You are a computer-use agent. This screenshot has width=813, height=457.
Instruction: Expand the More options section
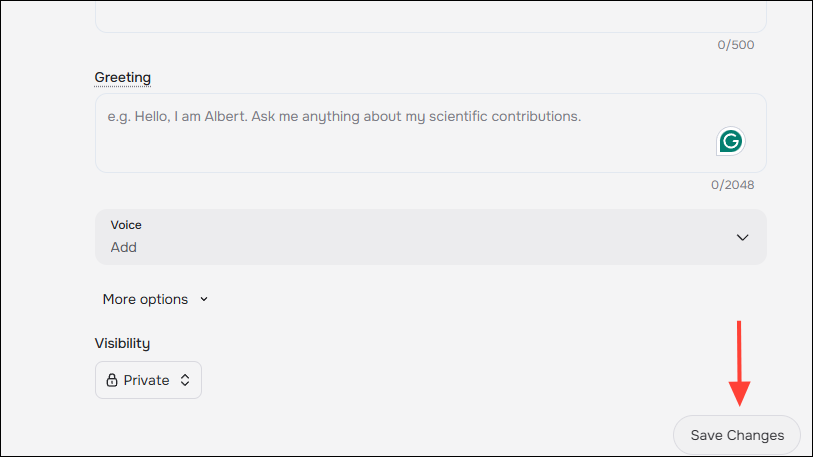coord(146,299)
